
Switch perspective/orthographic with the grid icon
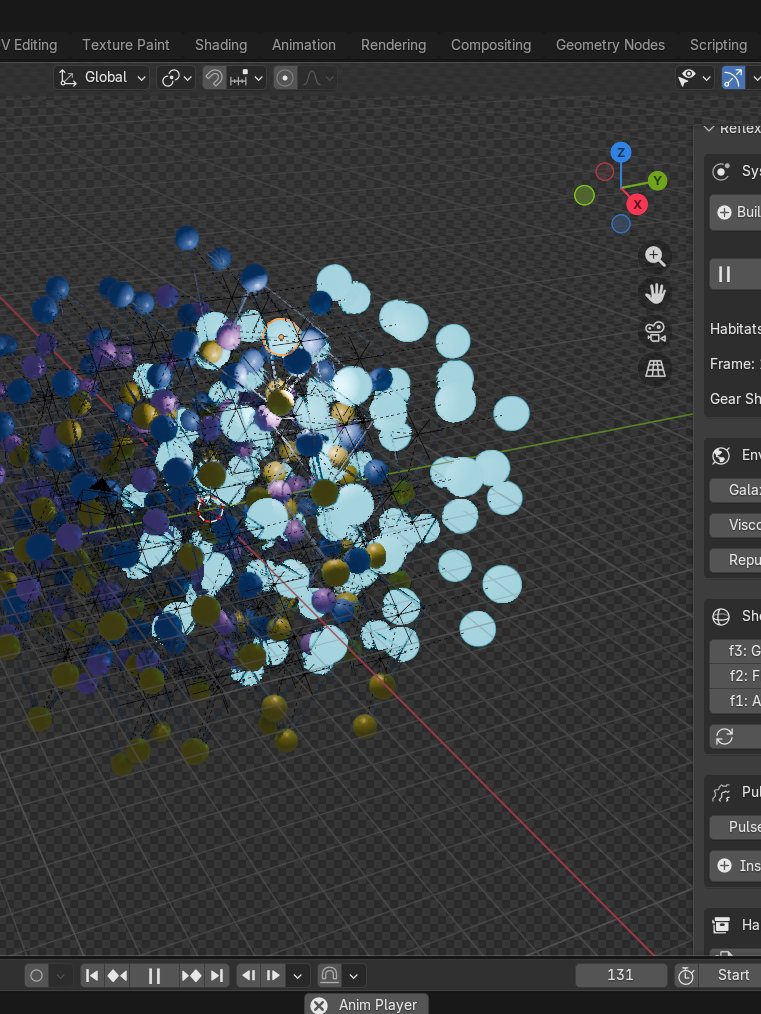pyautogui.click(x=655, y=369)
